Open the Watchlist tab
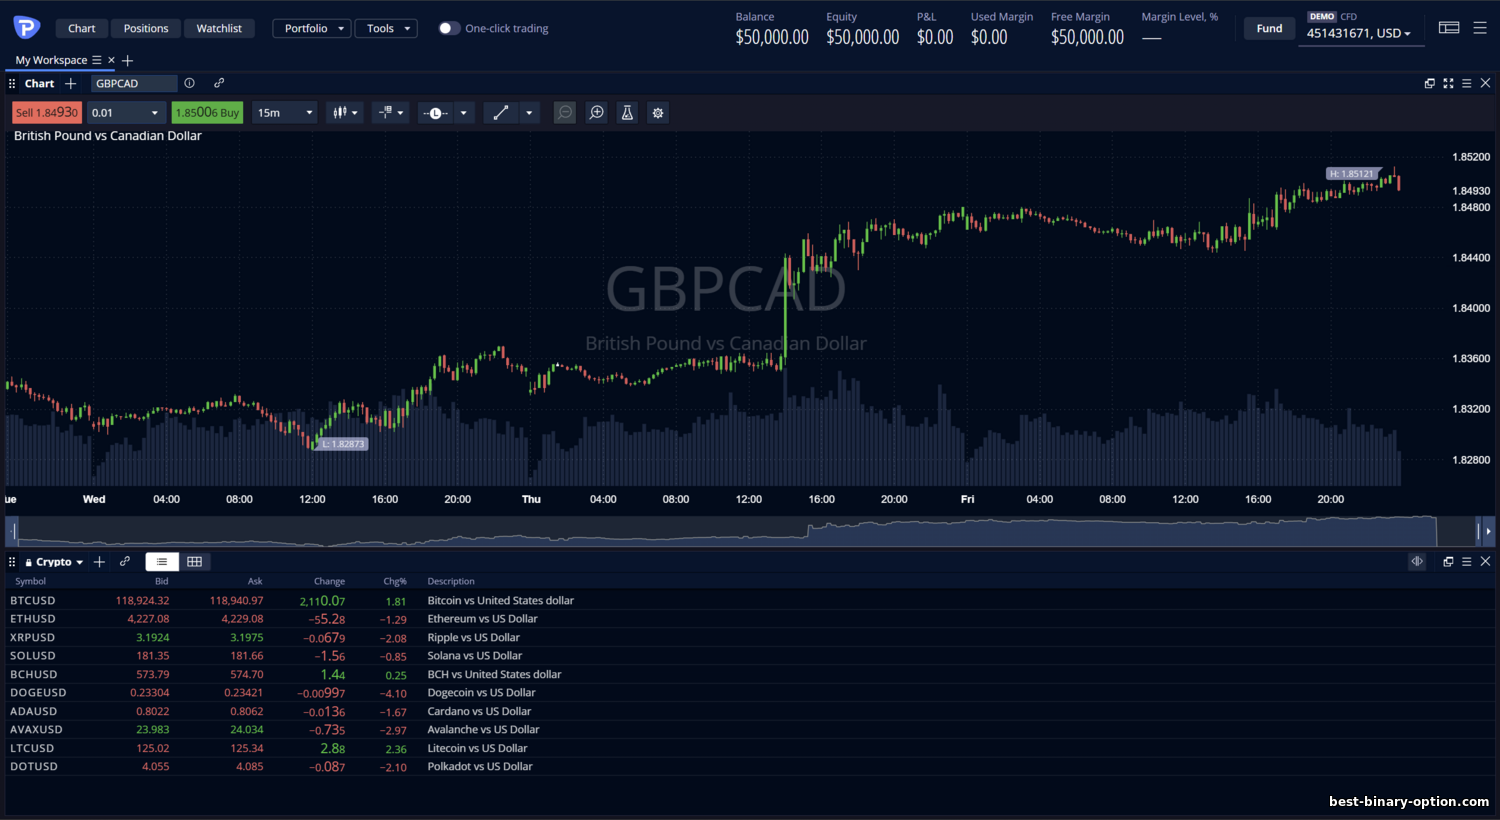1500x820 pixels. click(x=219, y=29)
